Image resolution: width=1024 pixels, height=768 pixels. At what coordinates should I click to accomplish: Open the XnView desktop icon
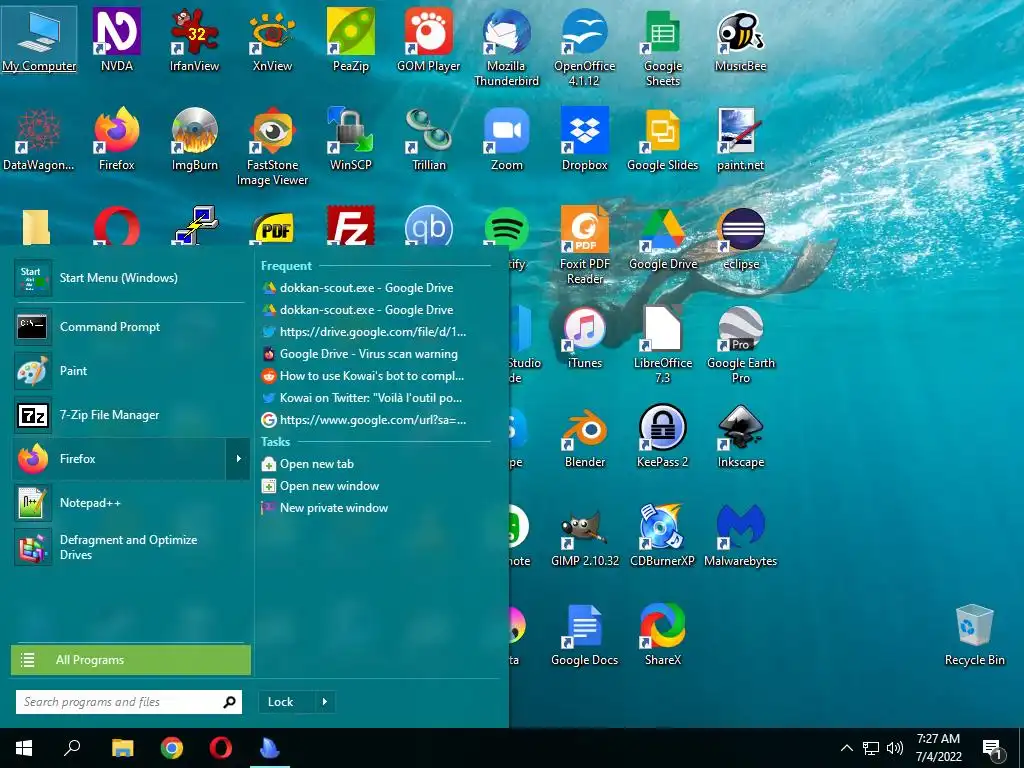tap(272, 39)
